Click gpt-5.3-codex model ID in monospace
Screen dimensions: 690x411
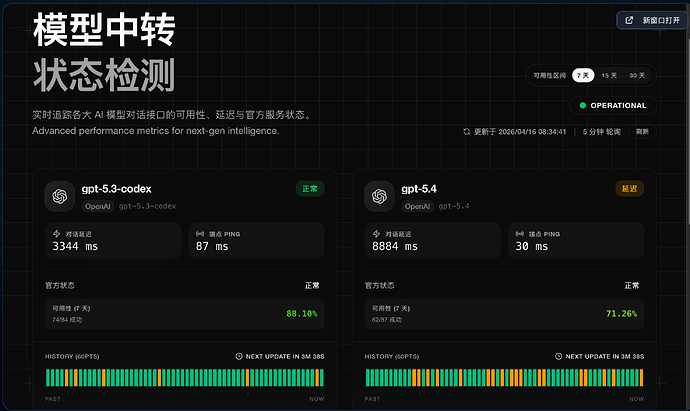click(x=147, y=206)
